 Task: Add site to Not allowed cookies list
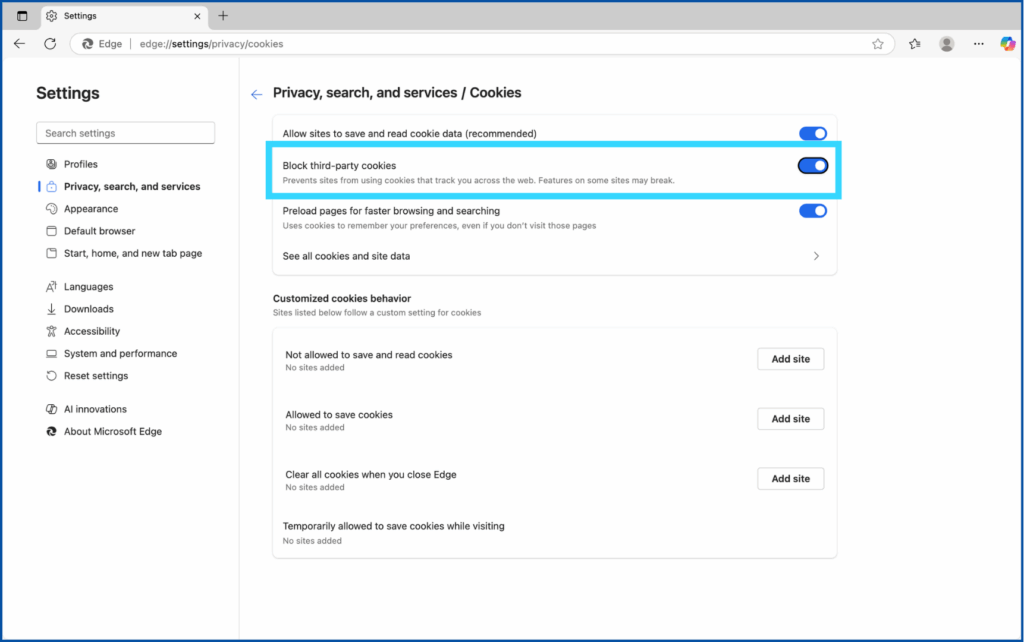coord(790,359)
